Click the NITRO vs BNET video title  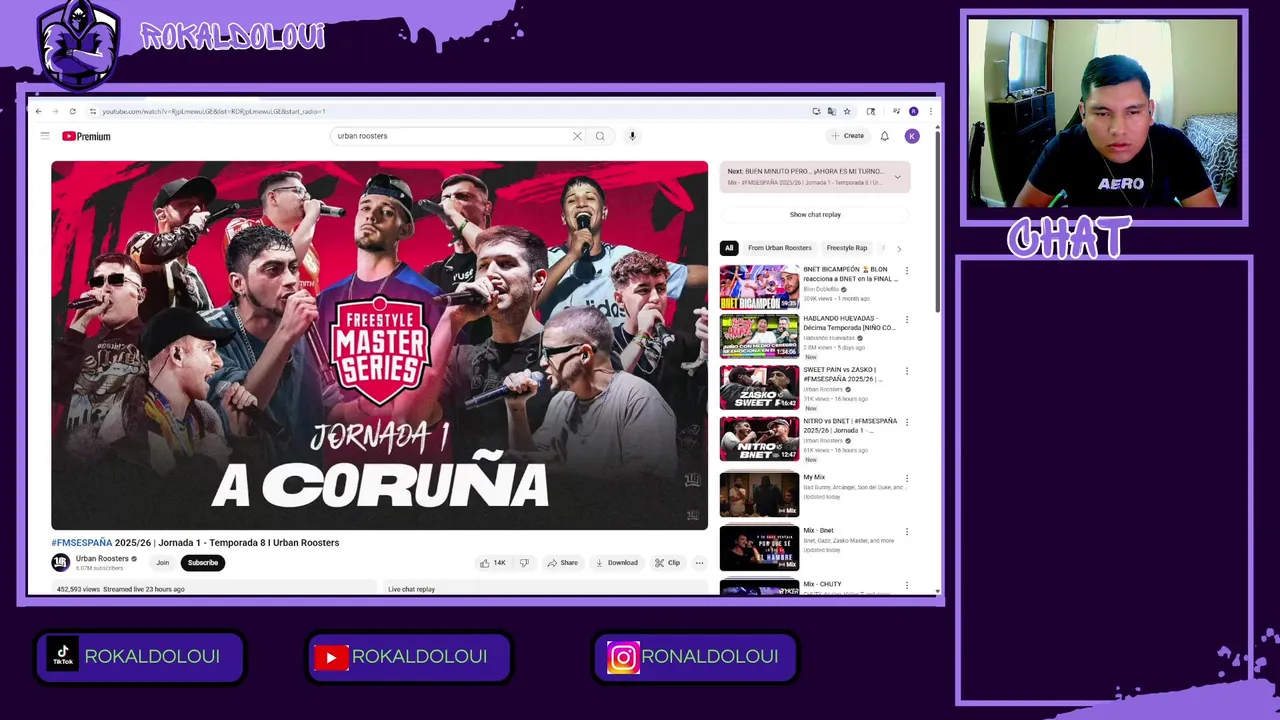pos(850,426)
